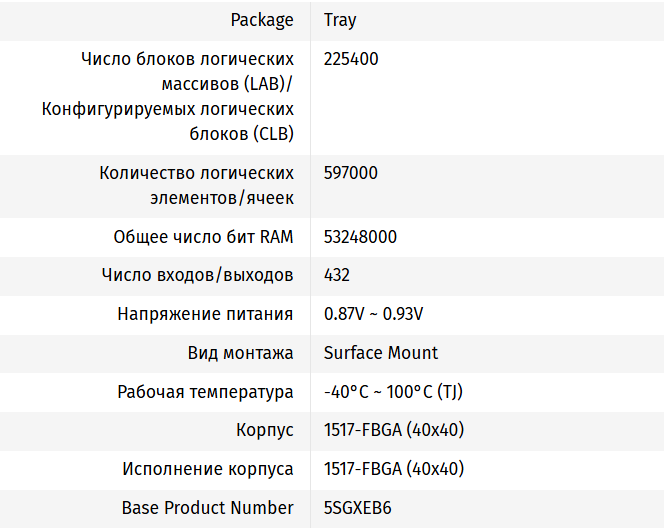Click the 1517-FBGA value in the "Корпус" row

[394, 430]
